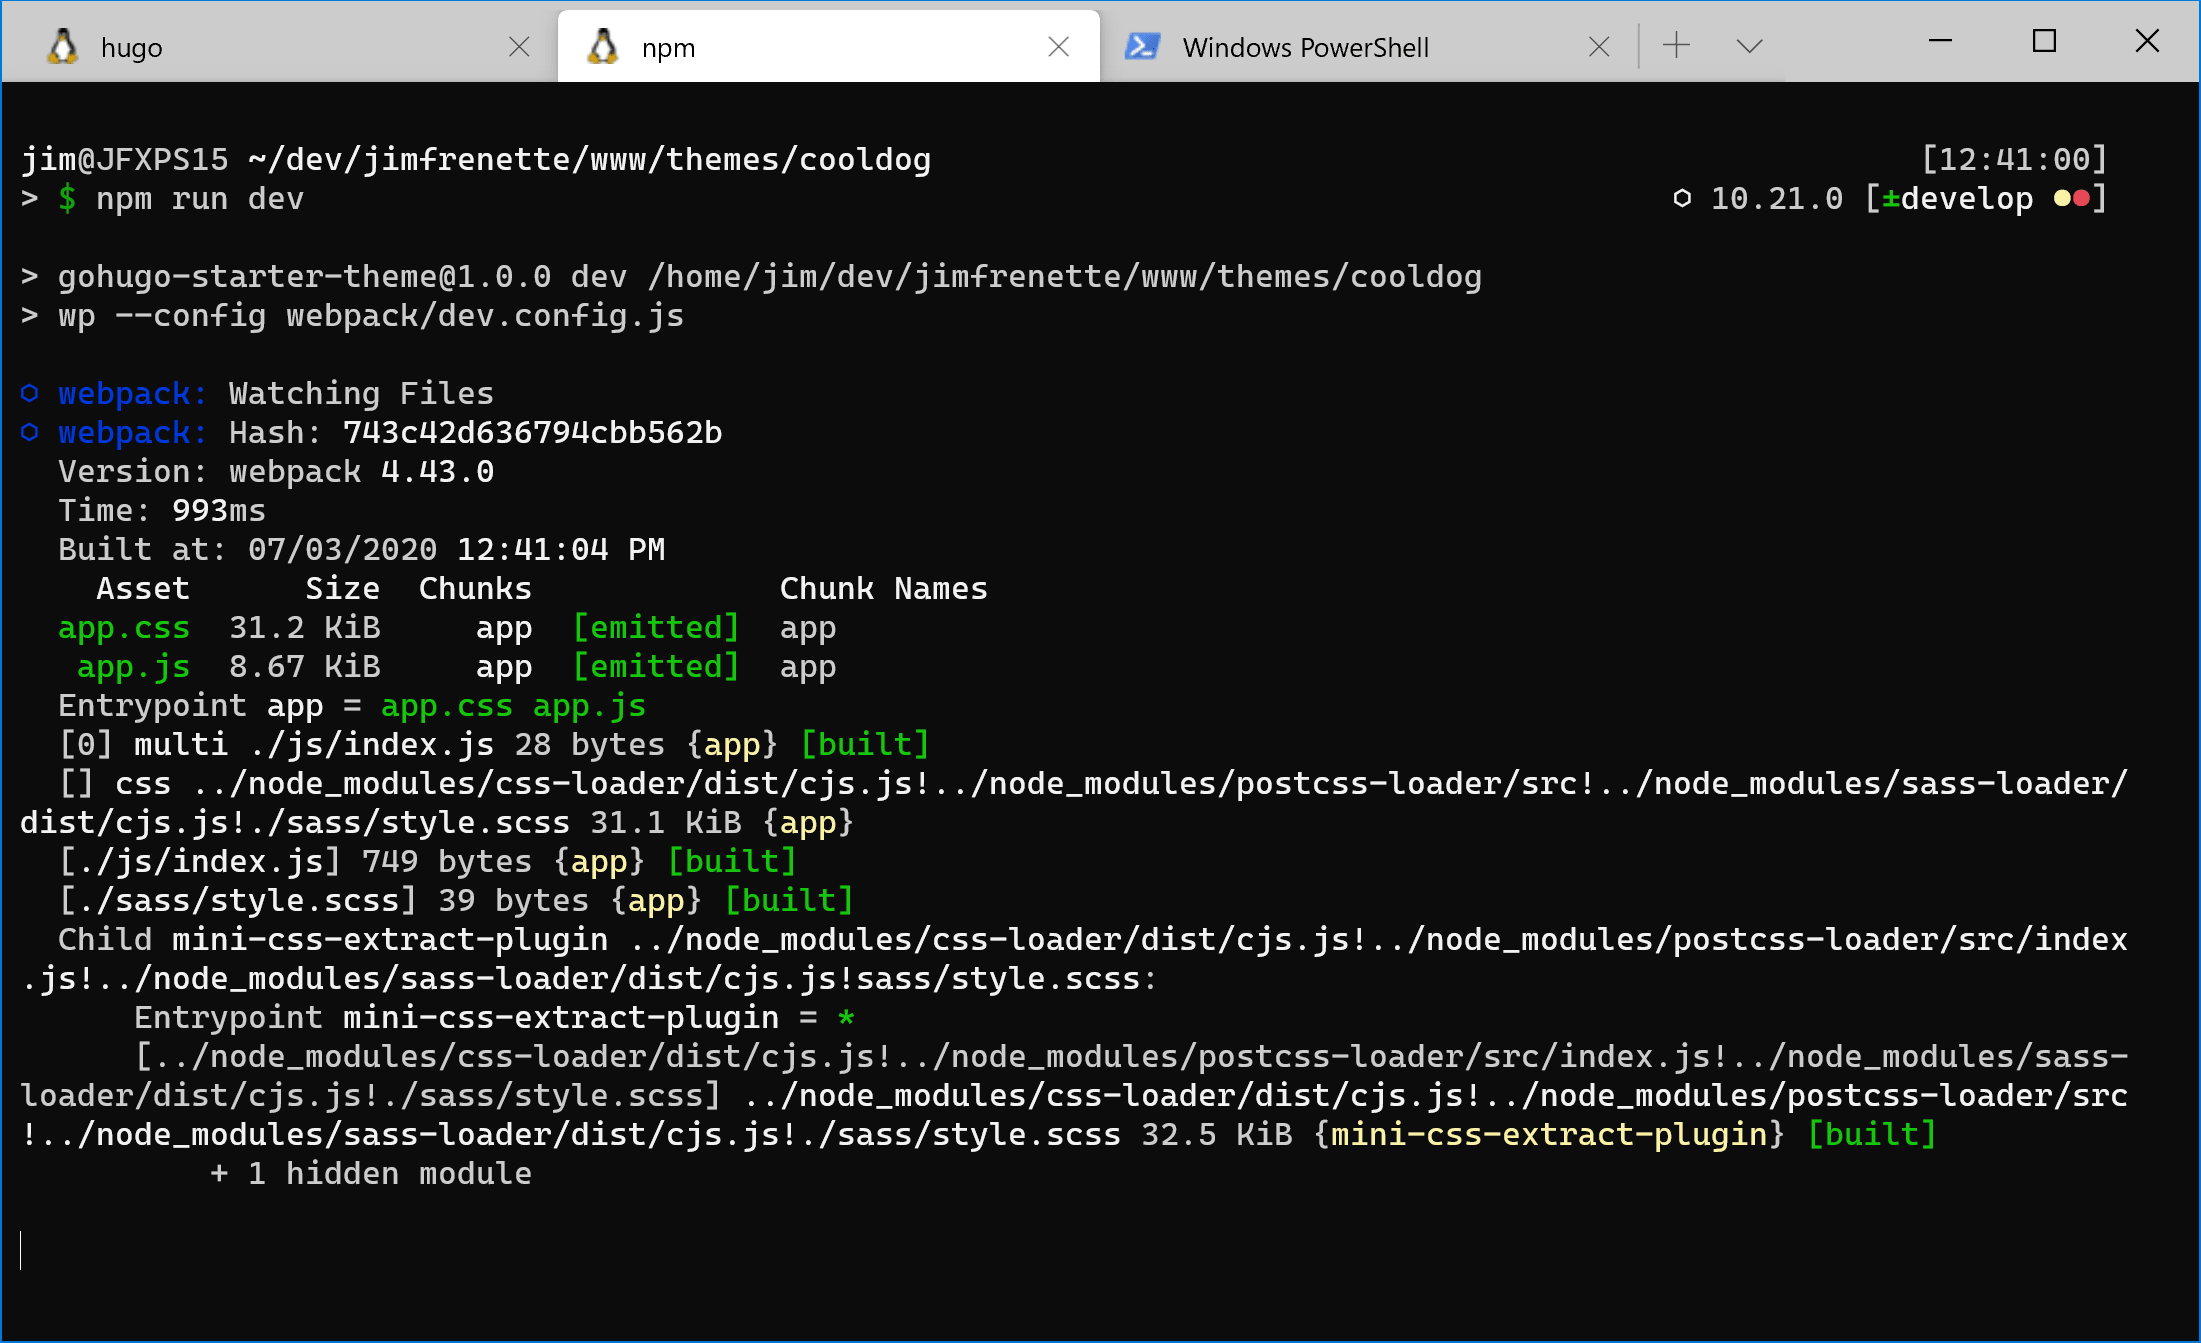
Task: Click the '993ms' time value
Action: click(x=219, y=511)
